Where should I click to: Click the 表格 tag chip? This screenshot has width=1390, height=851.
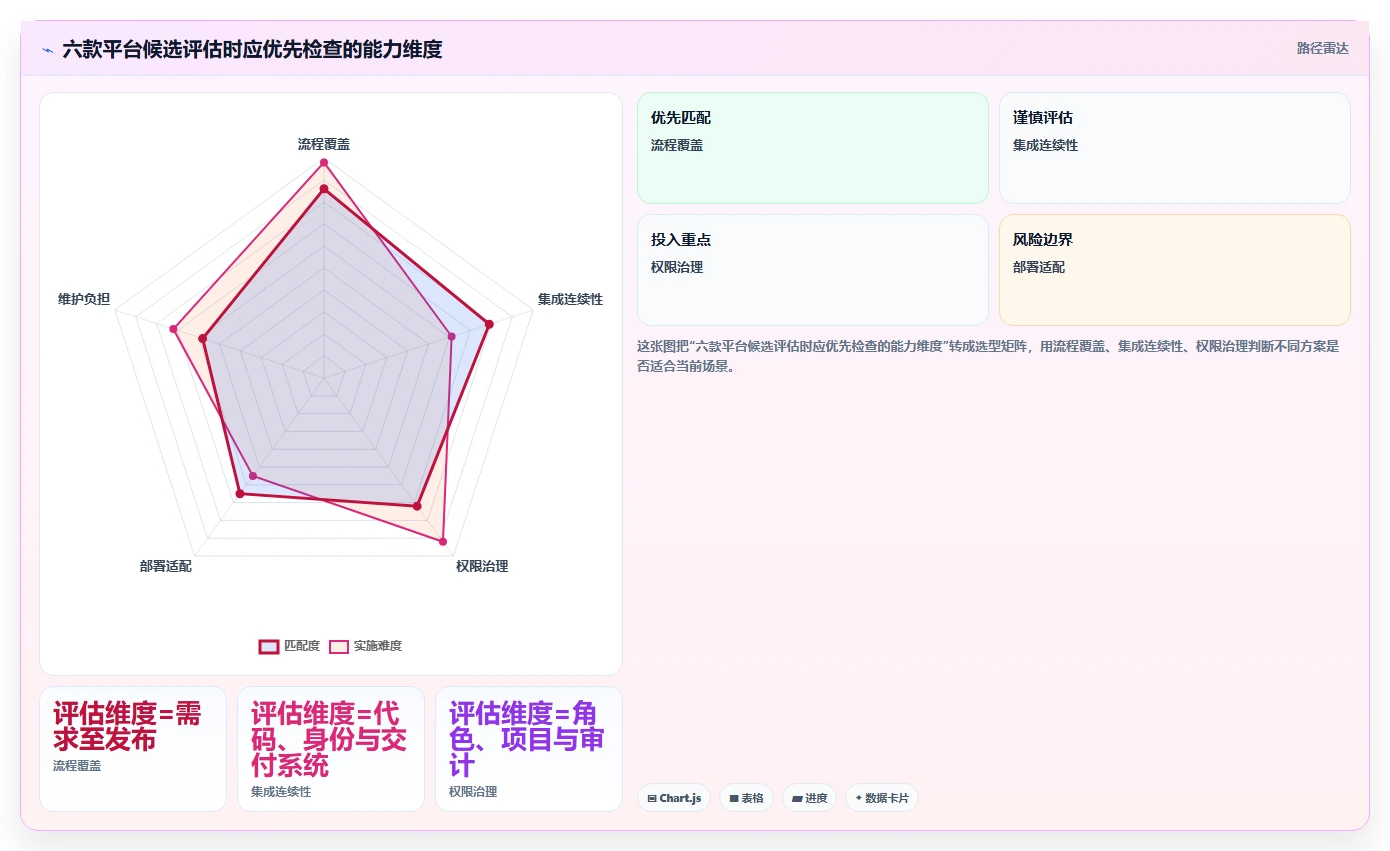(746, 798)
